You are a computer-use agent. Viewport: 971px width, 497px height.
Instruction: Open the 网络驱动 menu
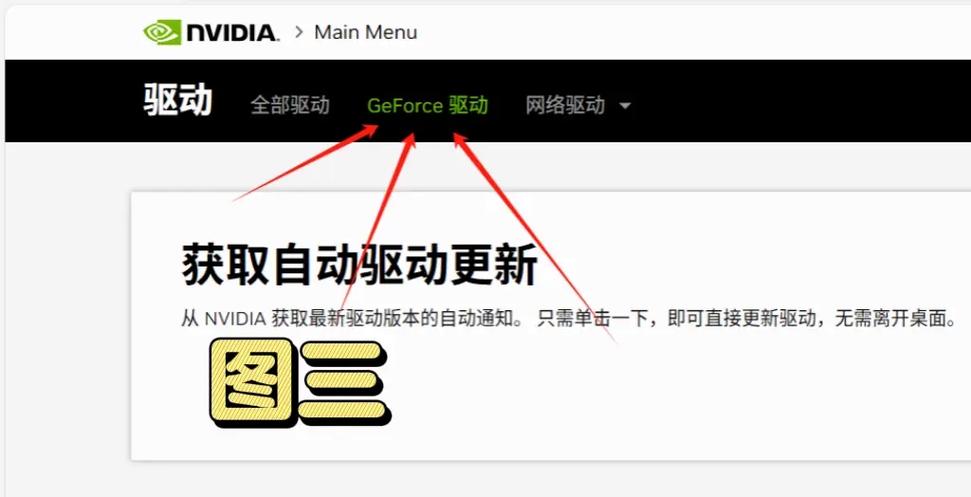565,105
